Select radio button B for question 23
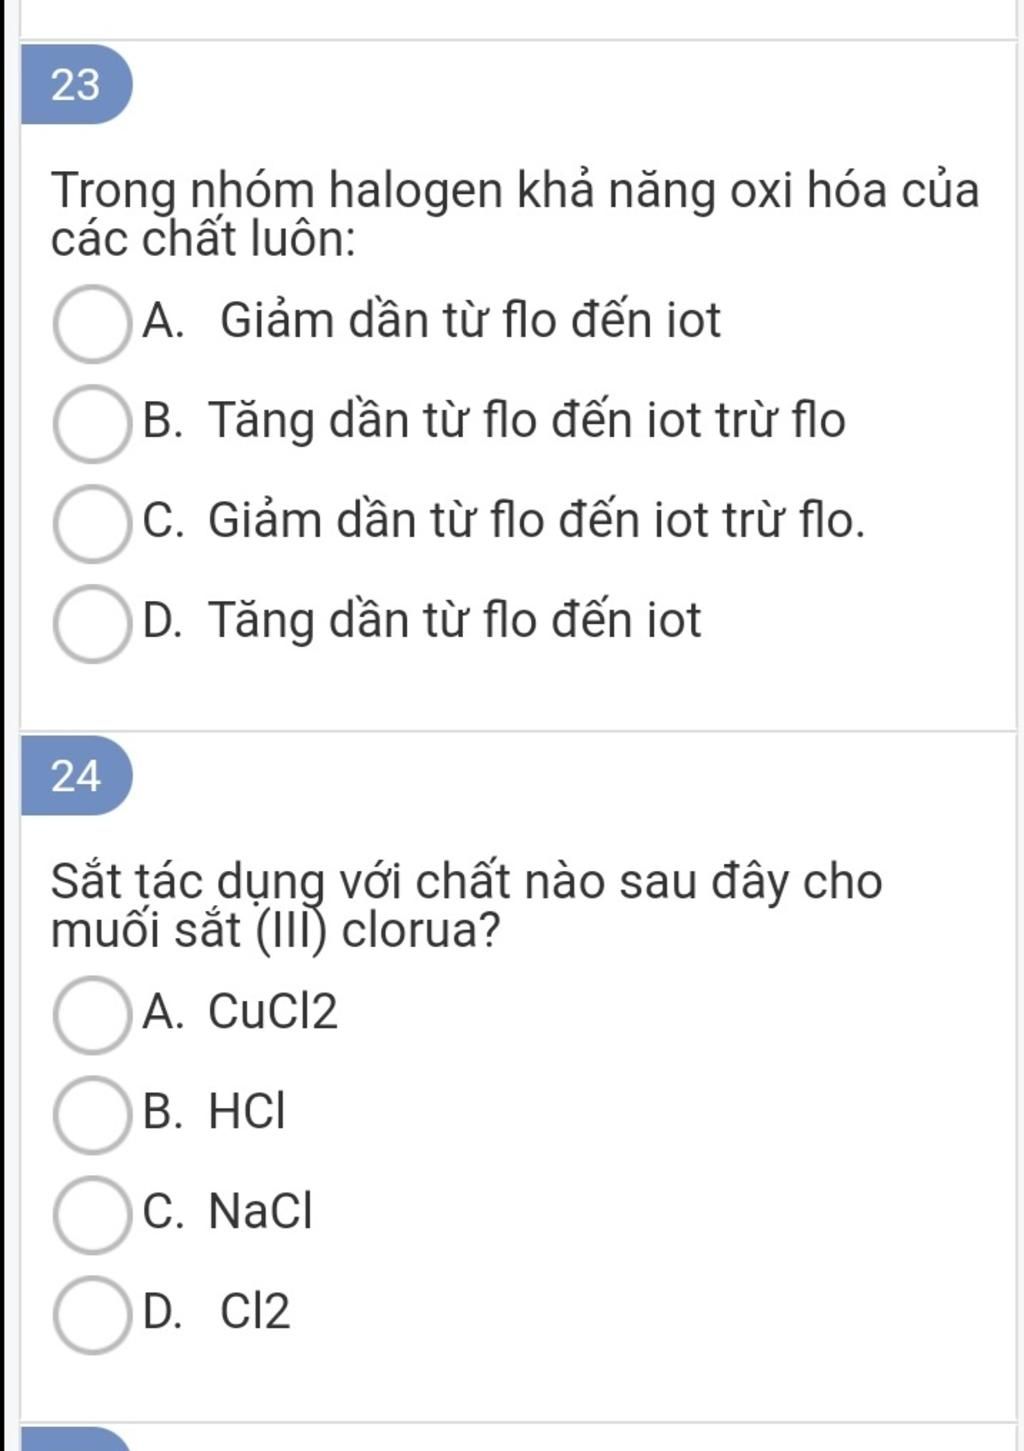Viewport: 1024px width, 1451px height. (x=92, y=423)
